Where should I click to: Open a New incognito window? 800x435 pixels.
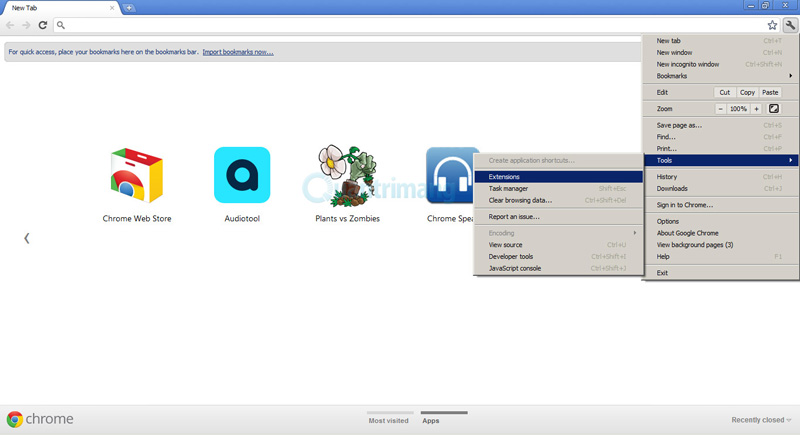[x=720, y=64]
